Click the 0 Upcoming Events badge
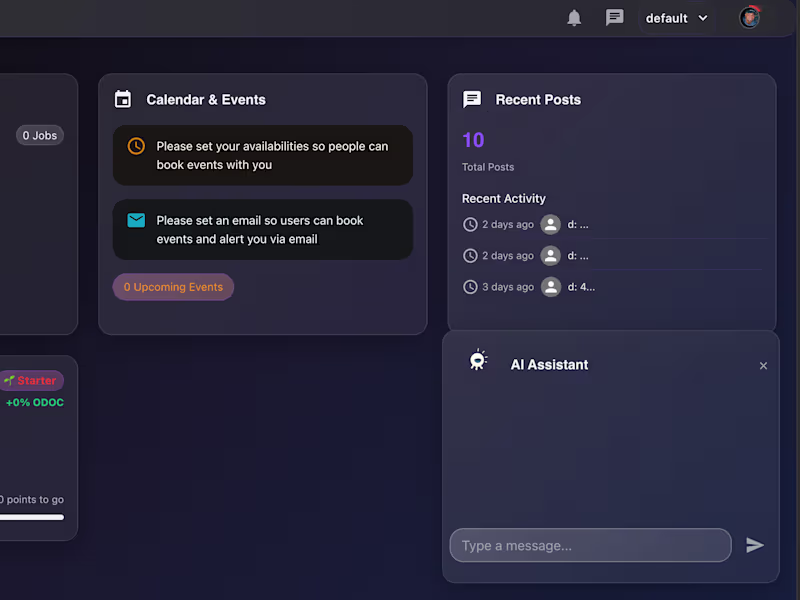Viewport: 800px width, 600px height. click(173, 287)
